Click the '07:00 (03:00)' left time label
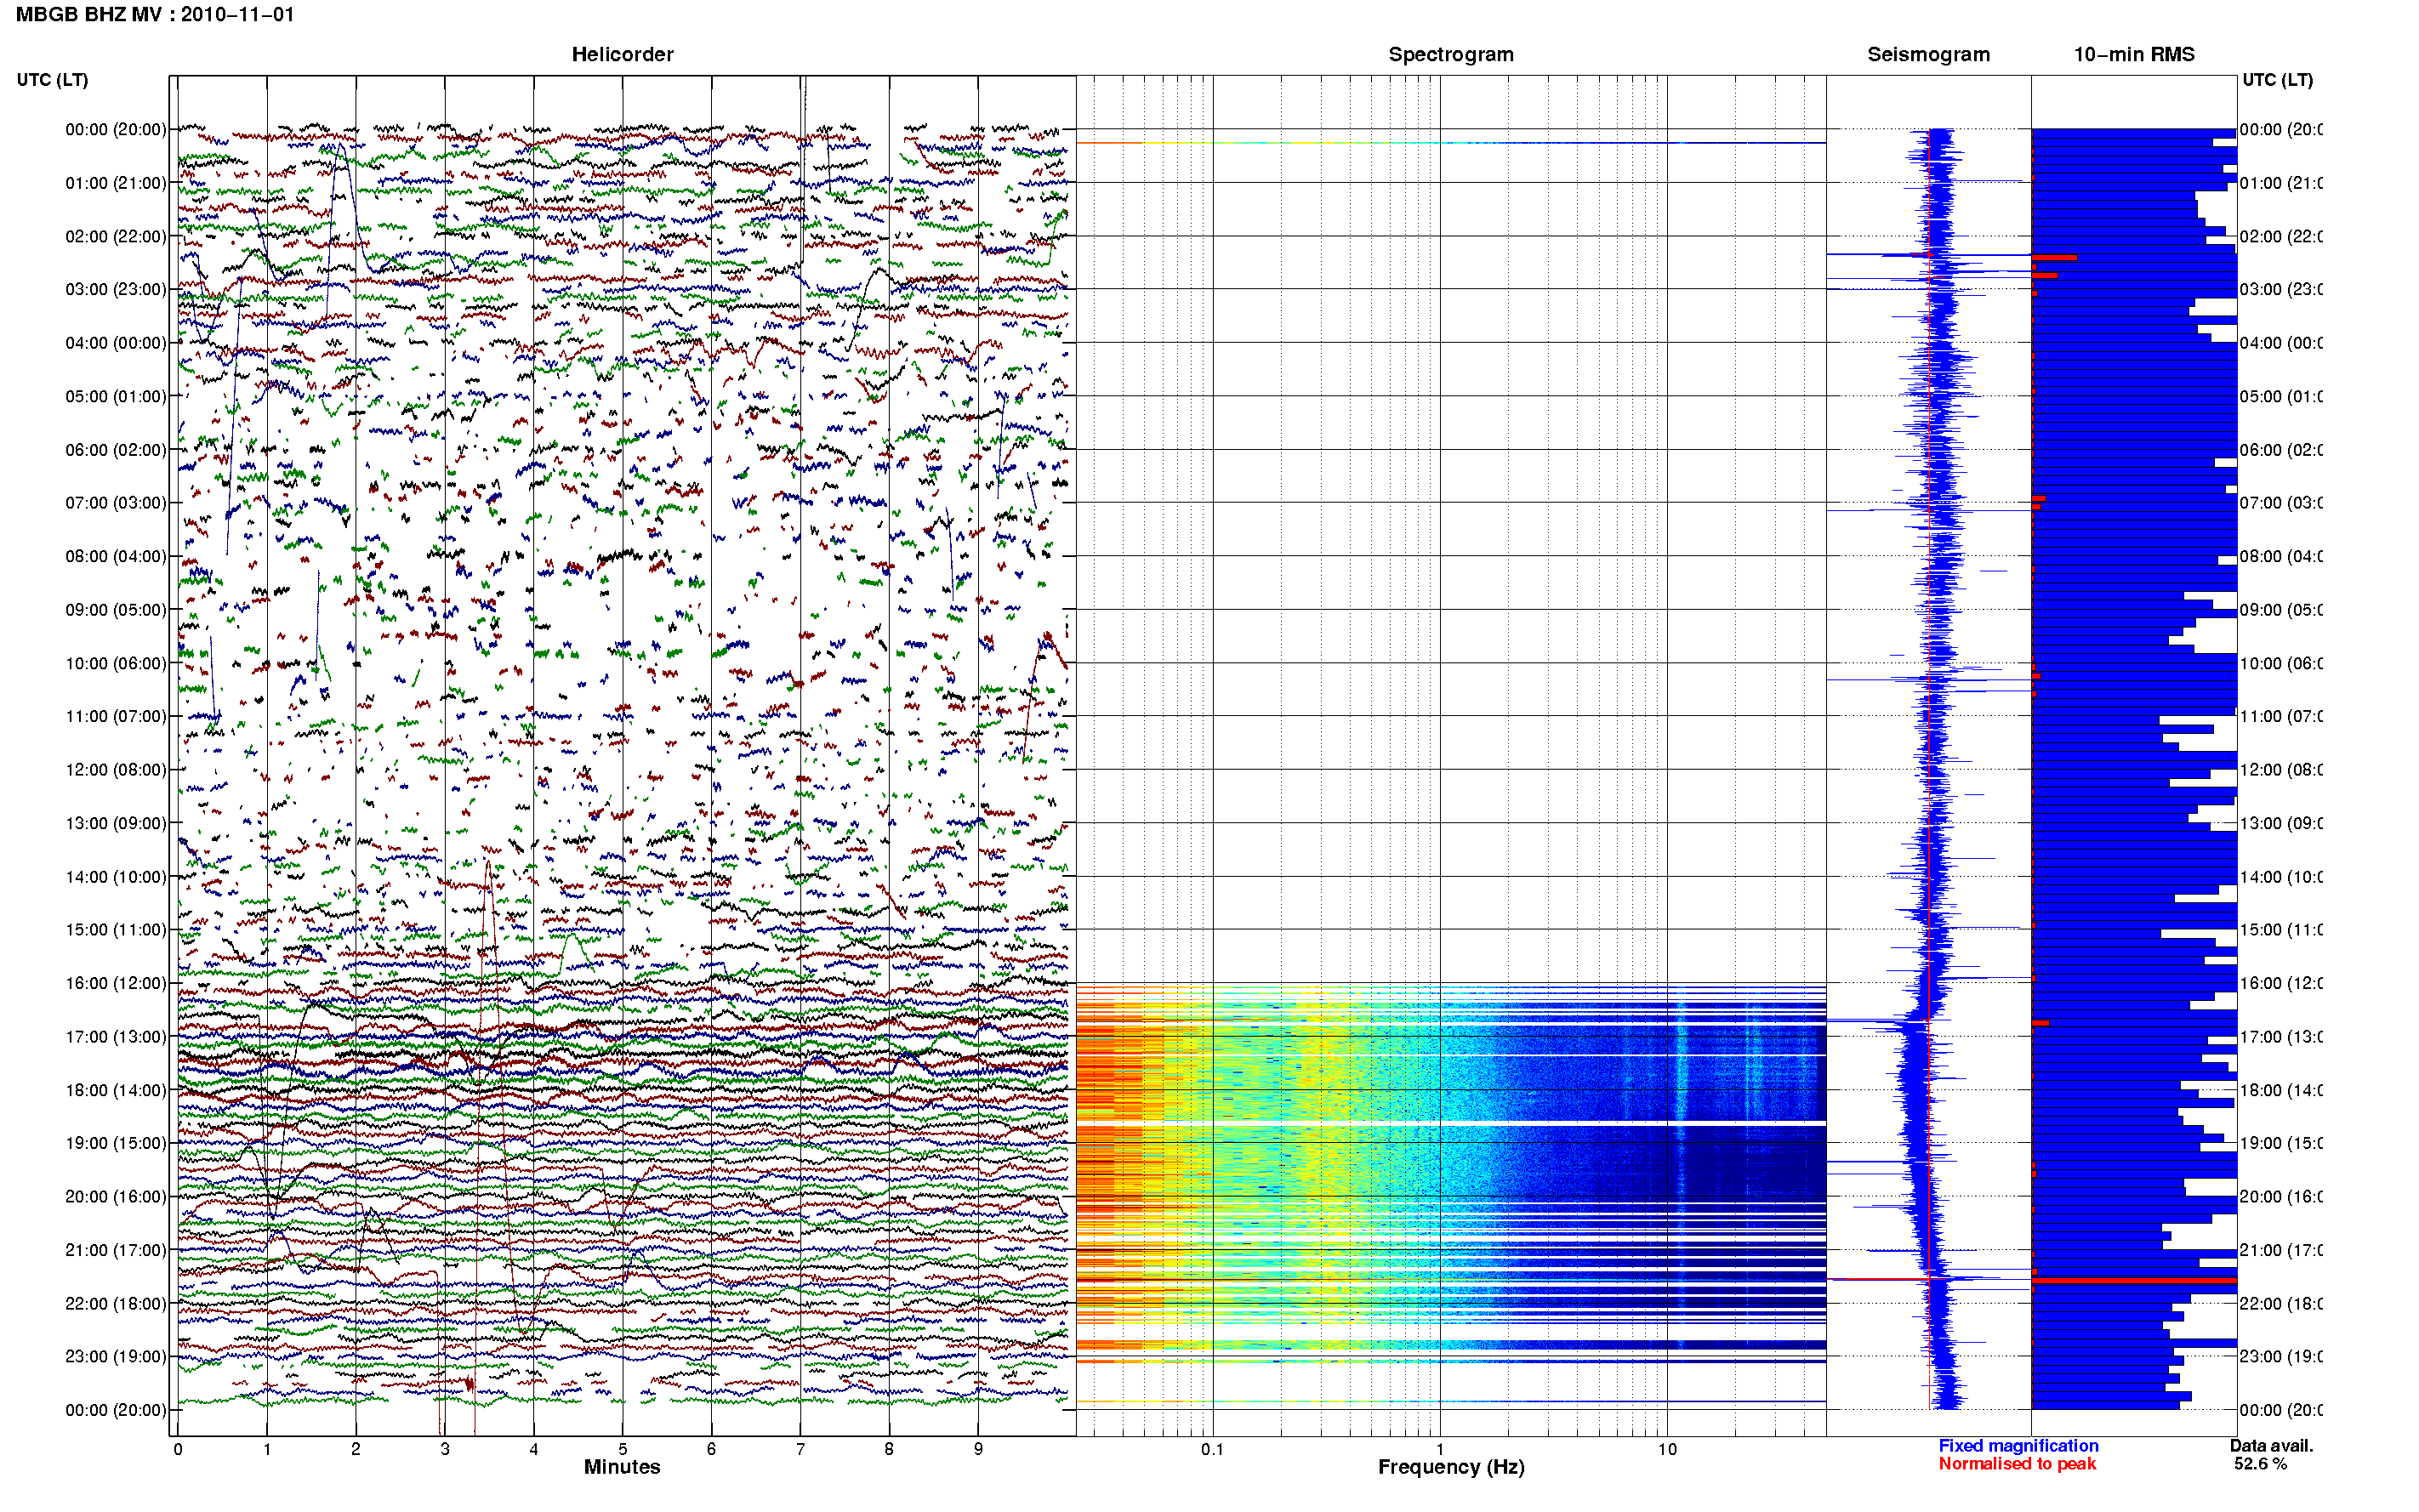Viewport: 2419px width, 1512px height. click(116, 502)
